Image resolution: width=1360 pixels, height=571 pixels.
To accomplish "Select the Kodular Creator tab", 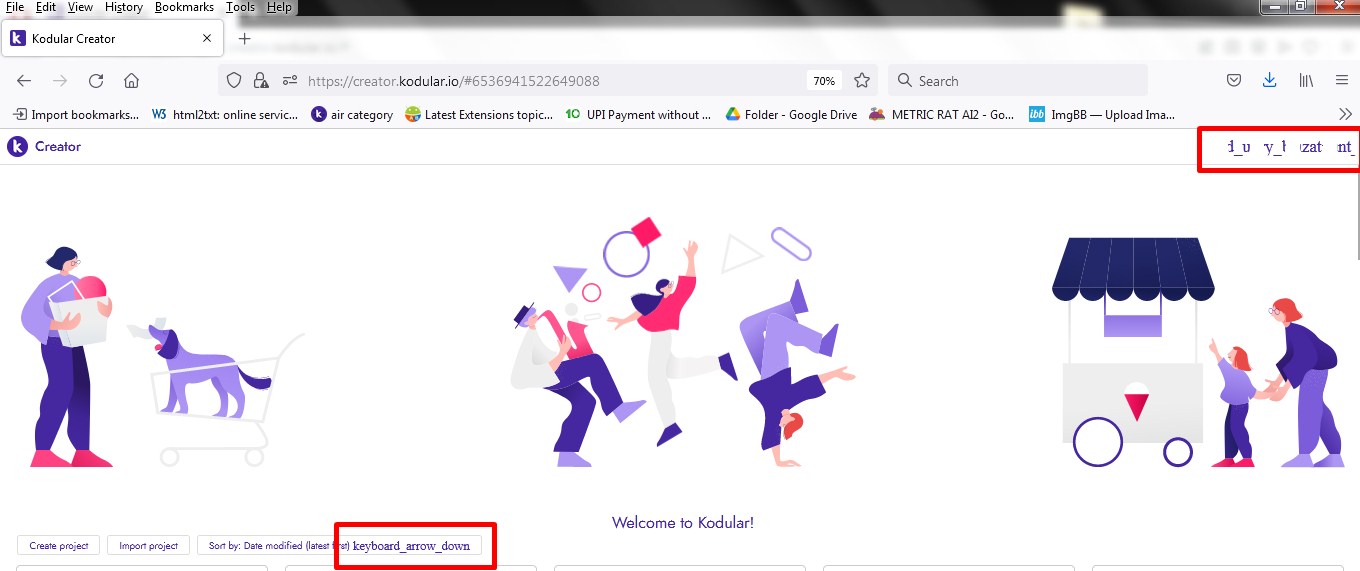I will [x=111, y=39].
